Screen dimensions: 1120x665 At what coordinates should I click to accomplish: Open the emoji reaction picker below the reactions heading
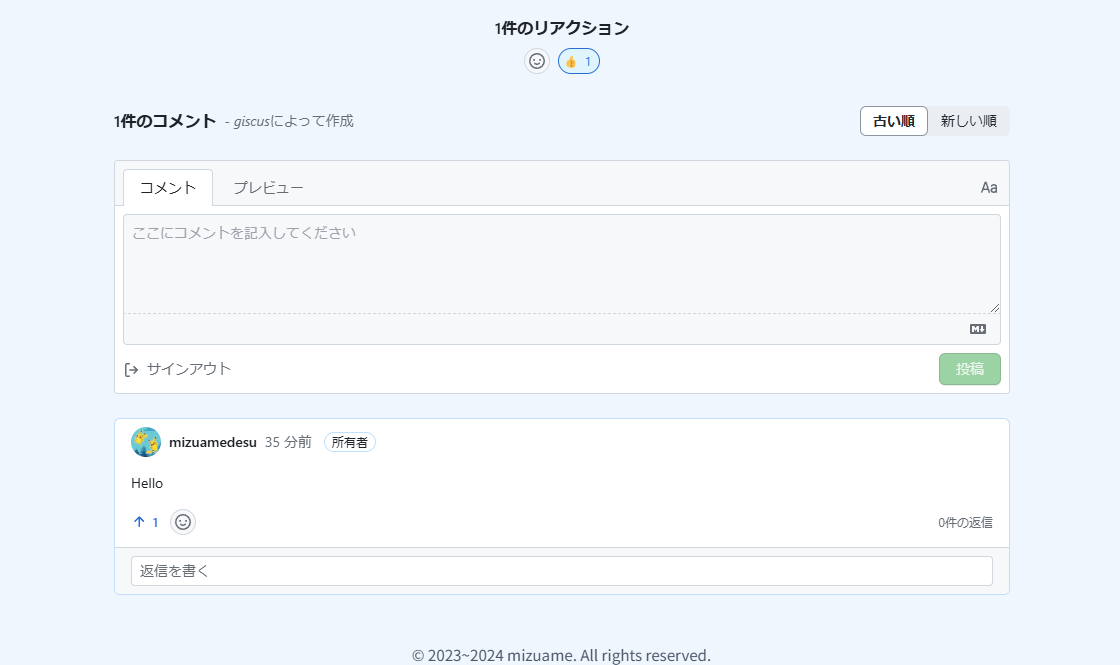537,61
